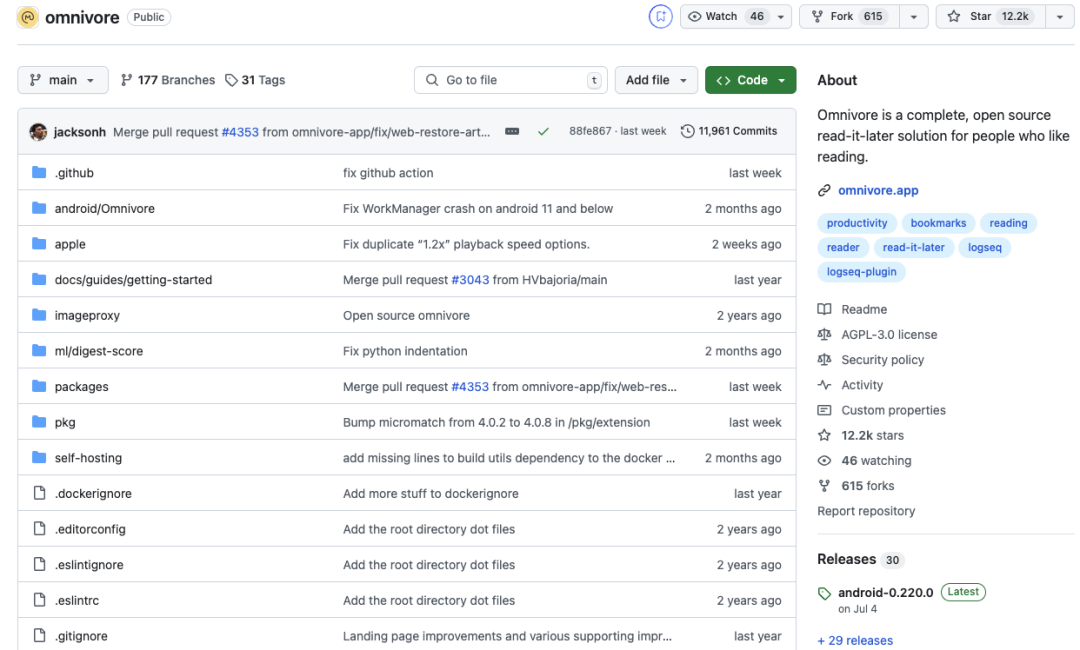
Task: Open + 29 releases link
Action: tap(855, 640)
